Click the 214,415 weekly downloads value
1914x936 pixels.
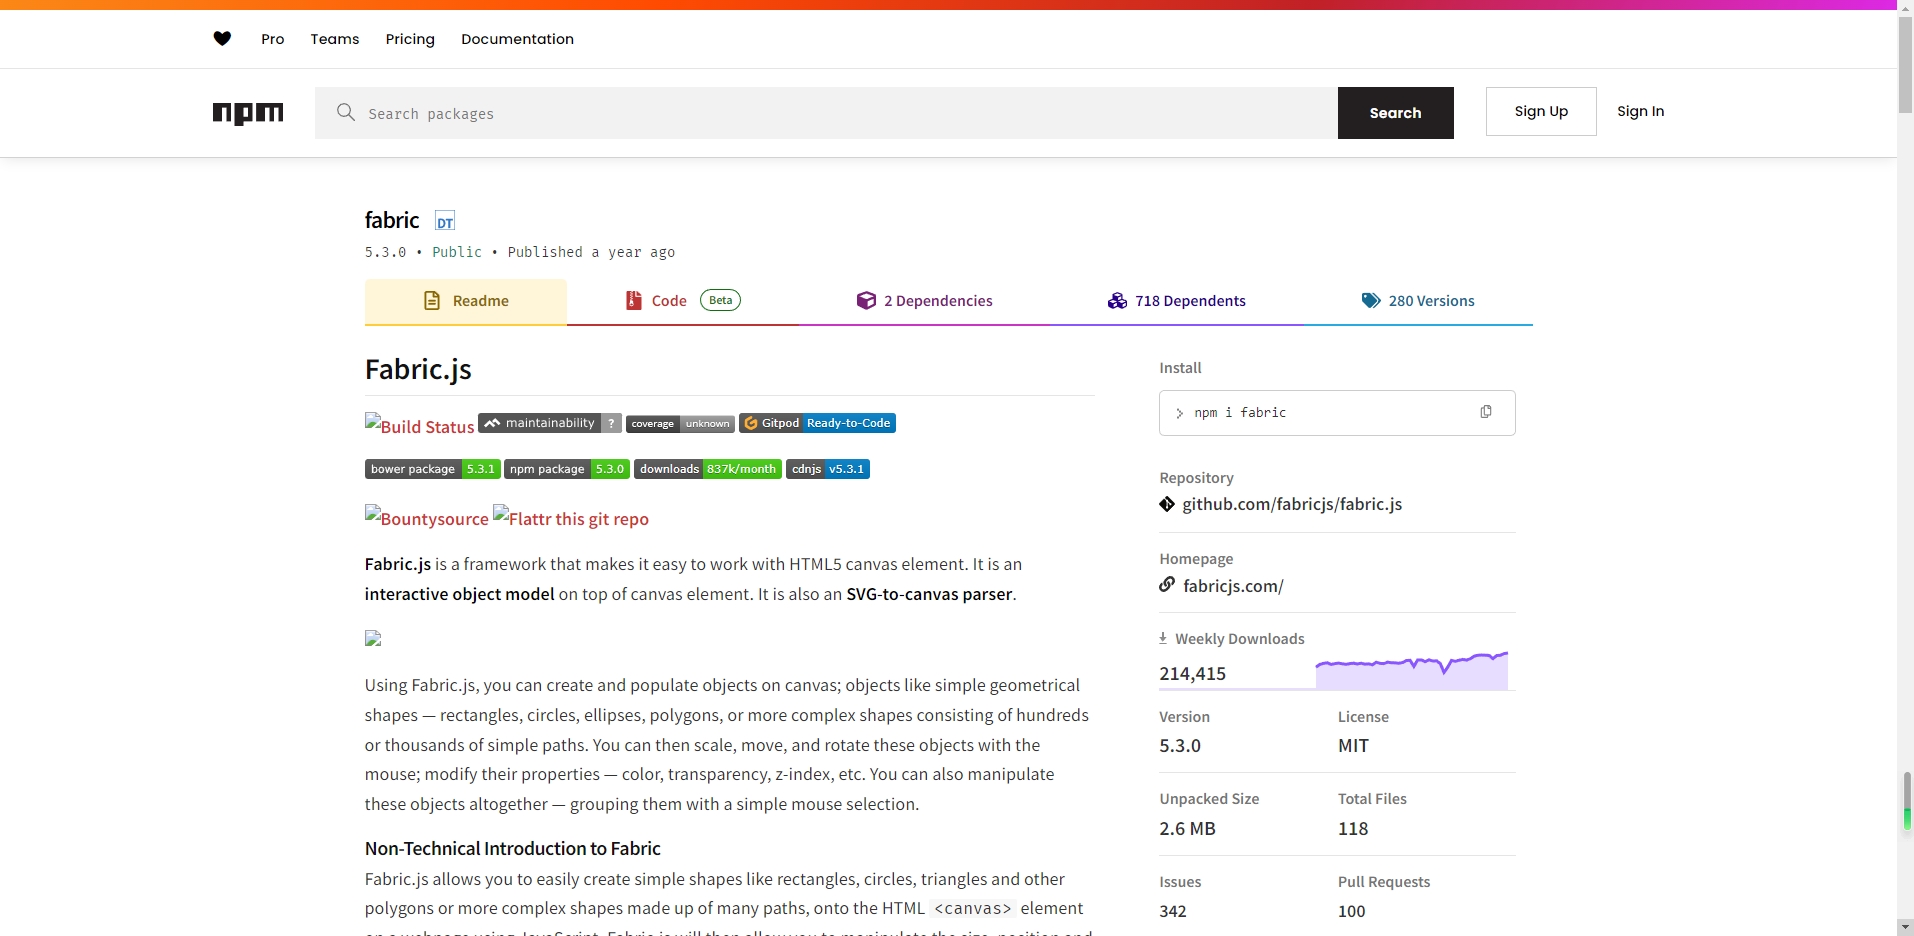[1192, 674]
